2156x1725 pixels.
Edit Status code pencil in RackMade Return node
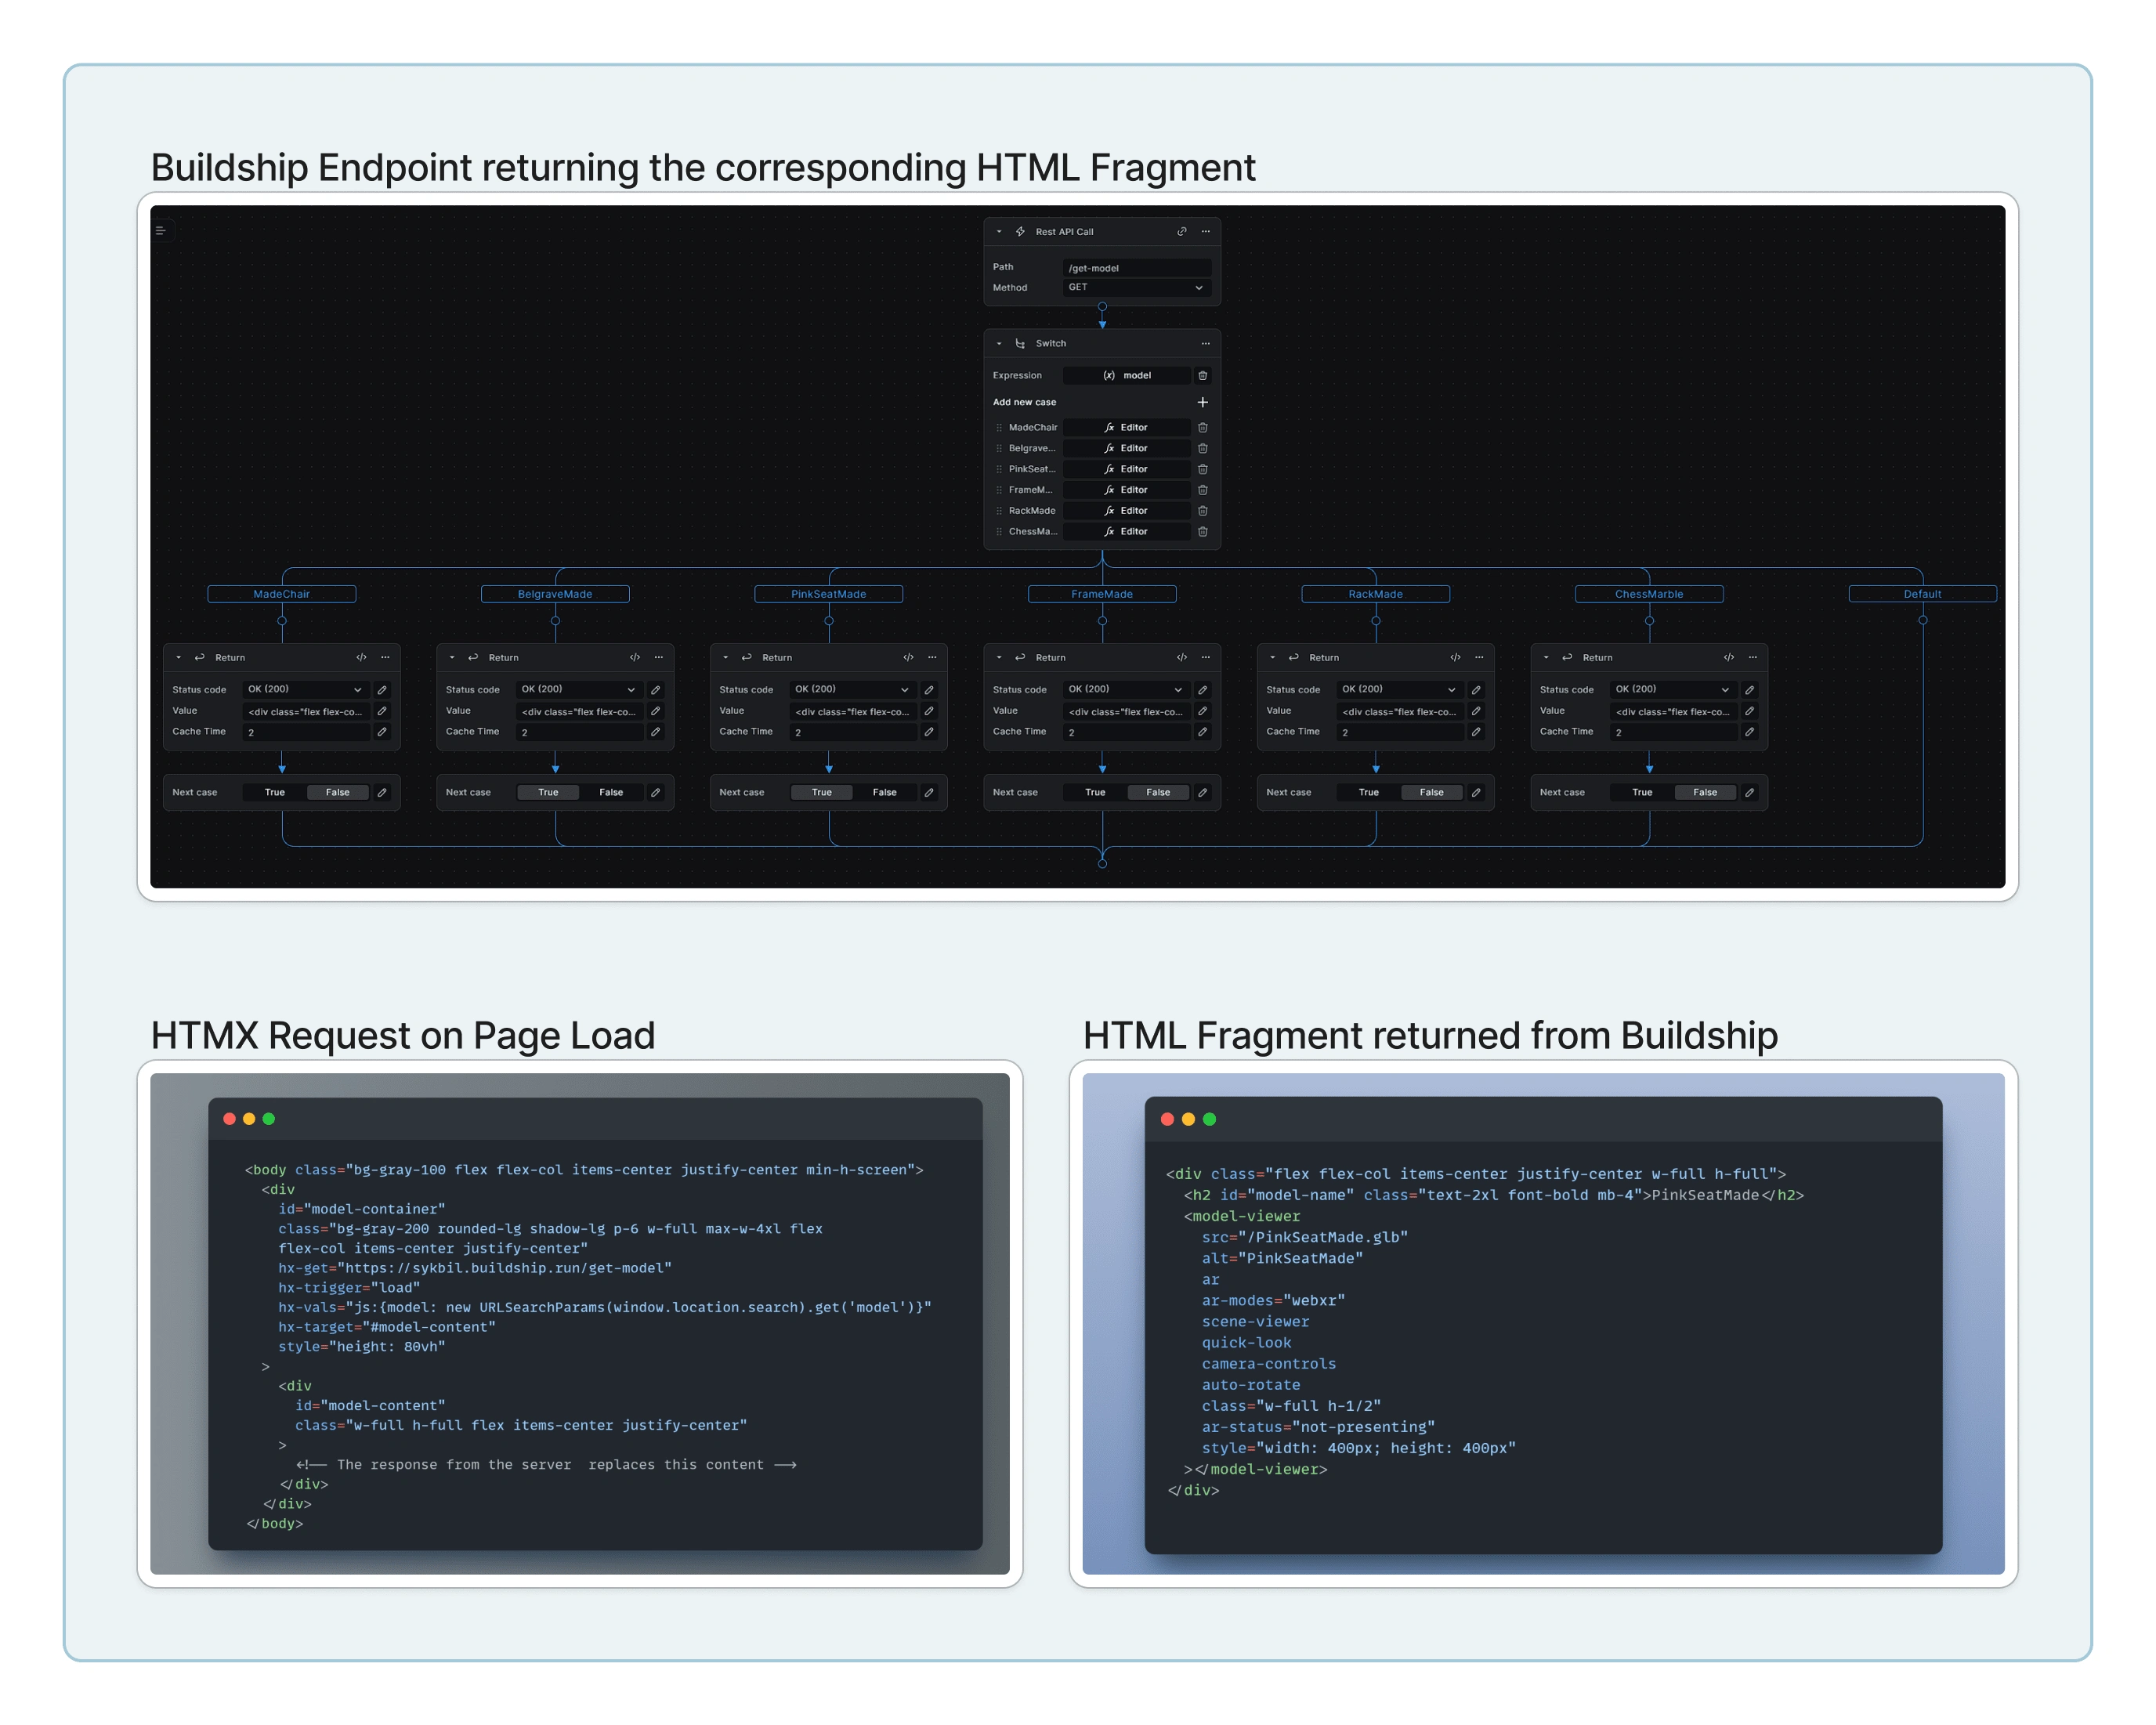click(1476, 690)
